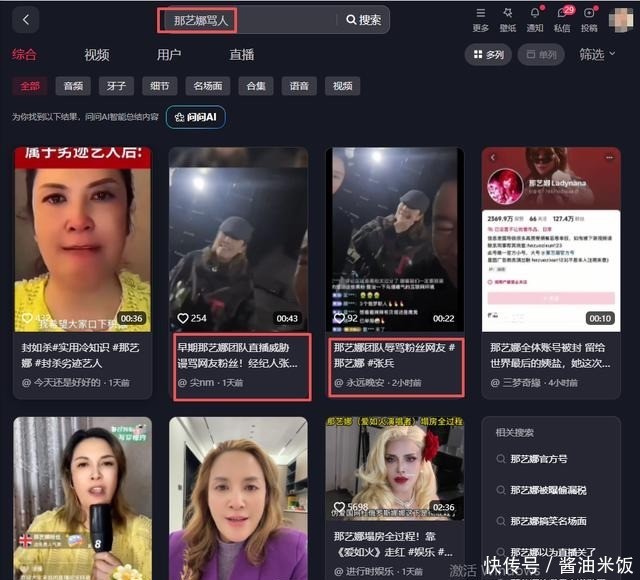Select the 合集 filter chip
Viewport: 640px width, 580px height.
(256, 86)
